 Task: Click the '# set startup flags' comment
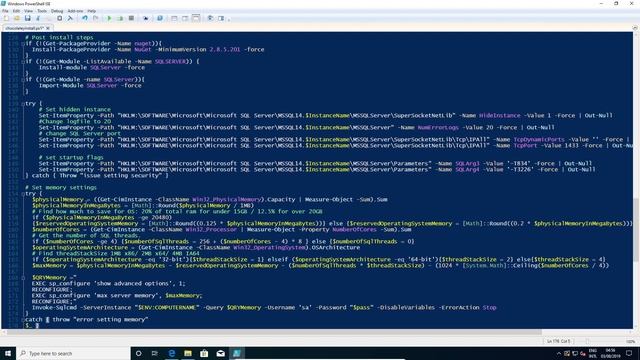pyautogui.click(x=71, y=158)
